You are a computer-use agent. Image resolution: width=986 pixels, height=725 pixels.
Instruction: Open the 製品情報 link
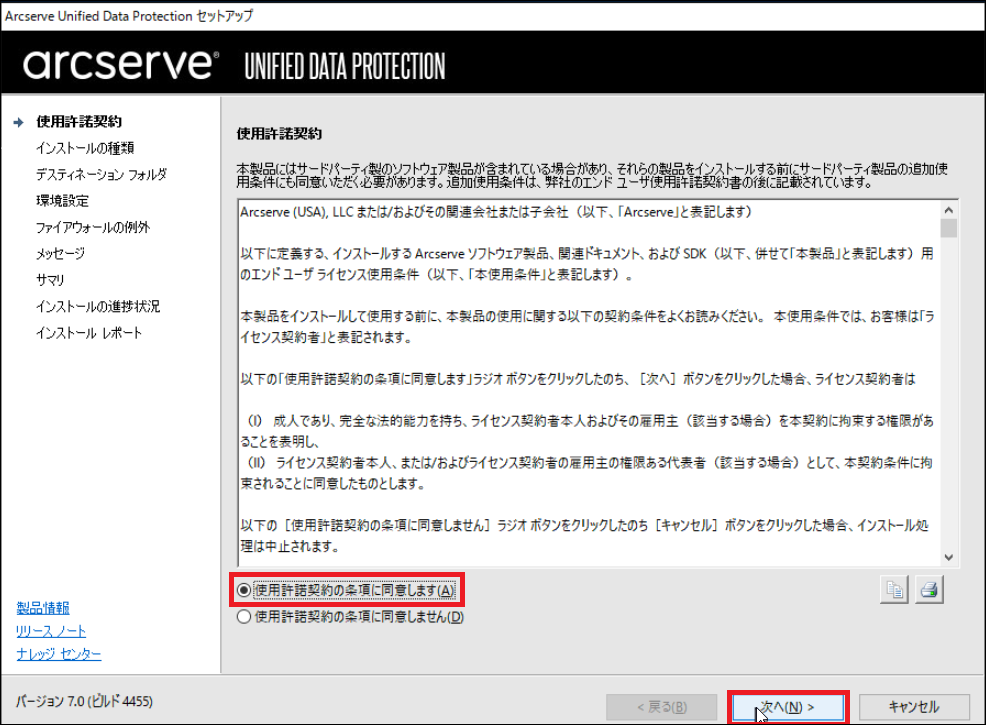click(43, 608)
